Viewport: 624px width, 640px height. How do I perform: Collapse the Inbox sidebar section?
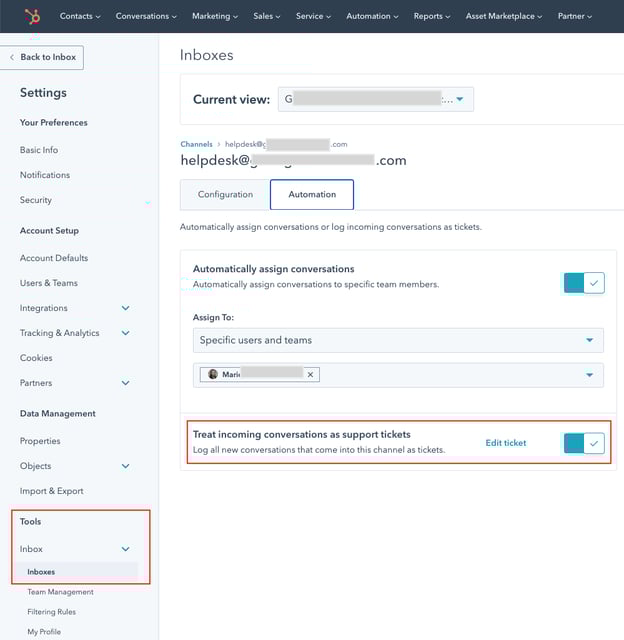coord(125,549)
